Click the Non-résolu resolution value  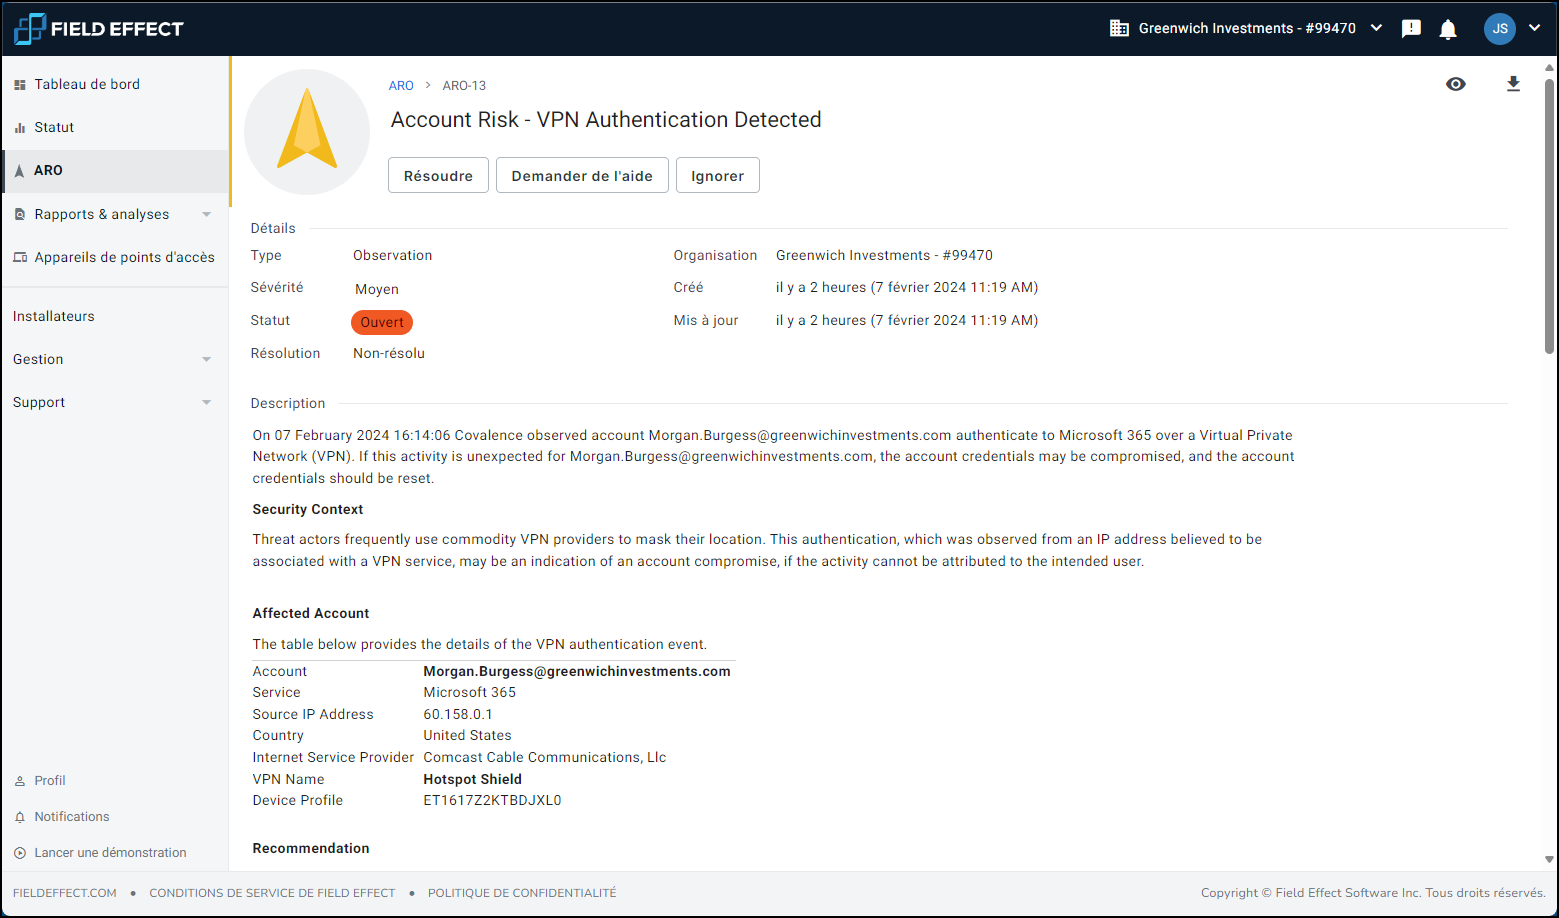pos(389,353)
